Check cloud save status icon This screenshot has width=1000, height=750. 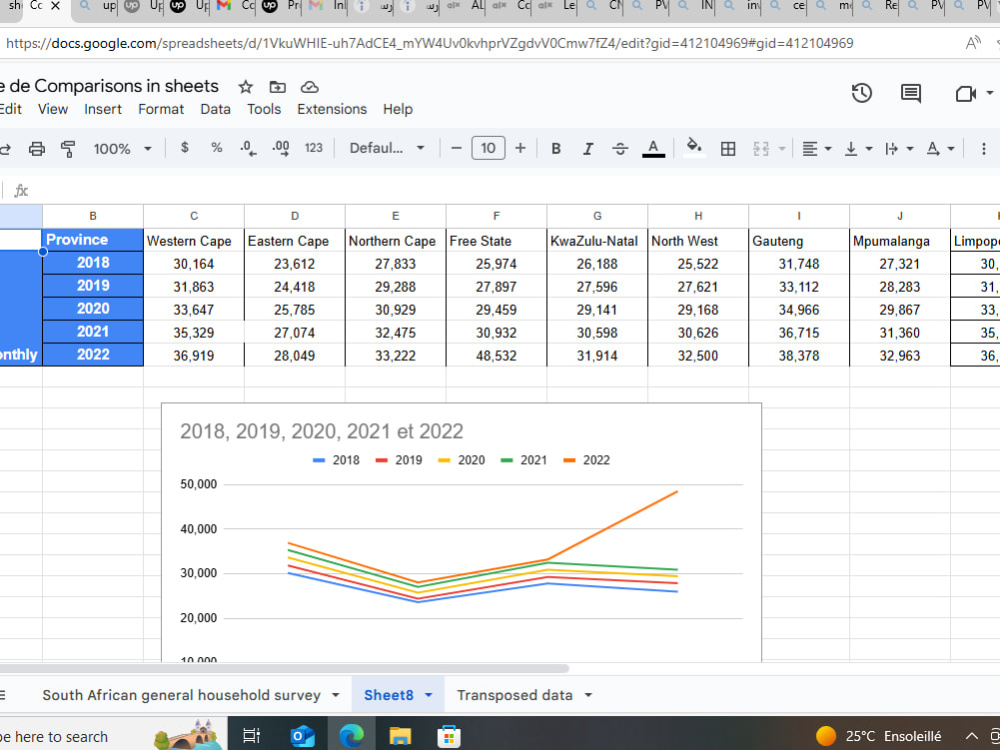[x=309, y=87]
